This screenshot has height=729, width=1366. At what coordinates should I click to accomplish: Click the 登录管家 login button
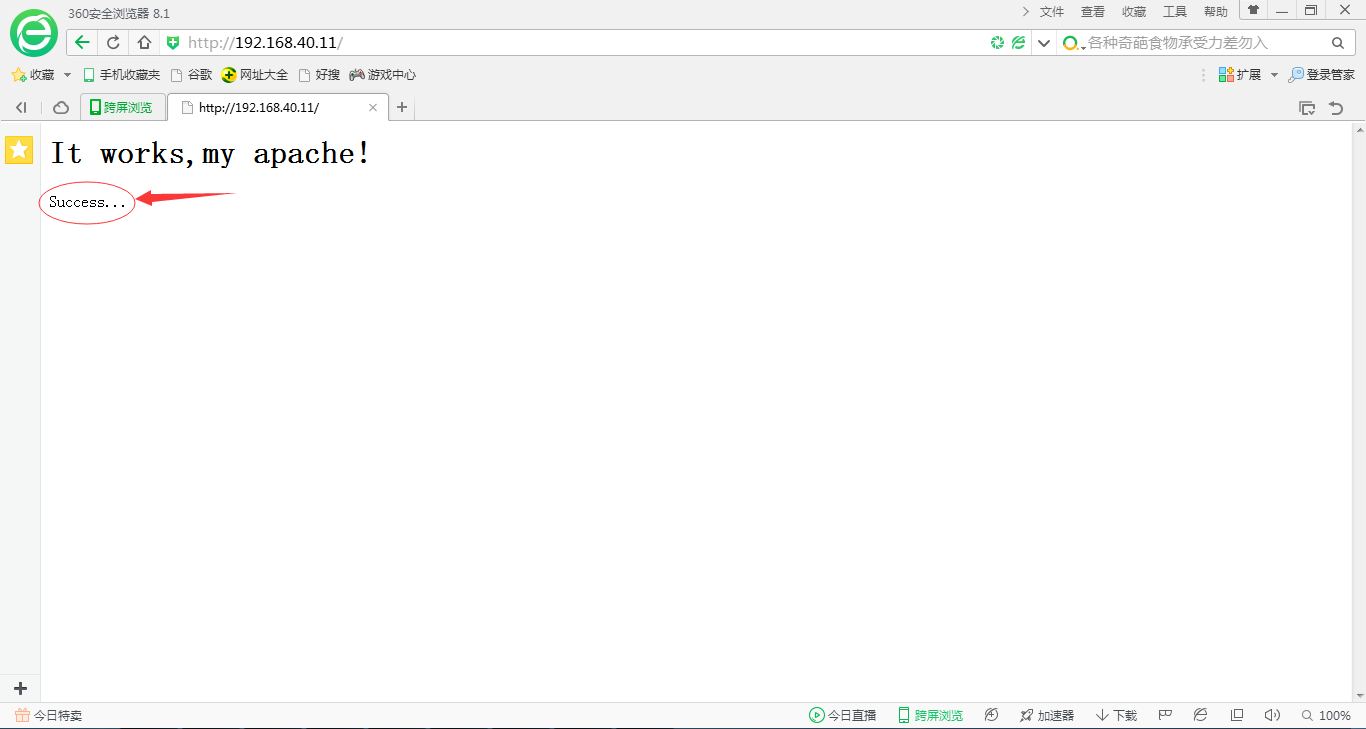click(x=1322, y=75)
